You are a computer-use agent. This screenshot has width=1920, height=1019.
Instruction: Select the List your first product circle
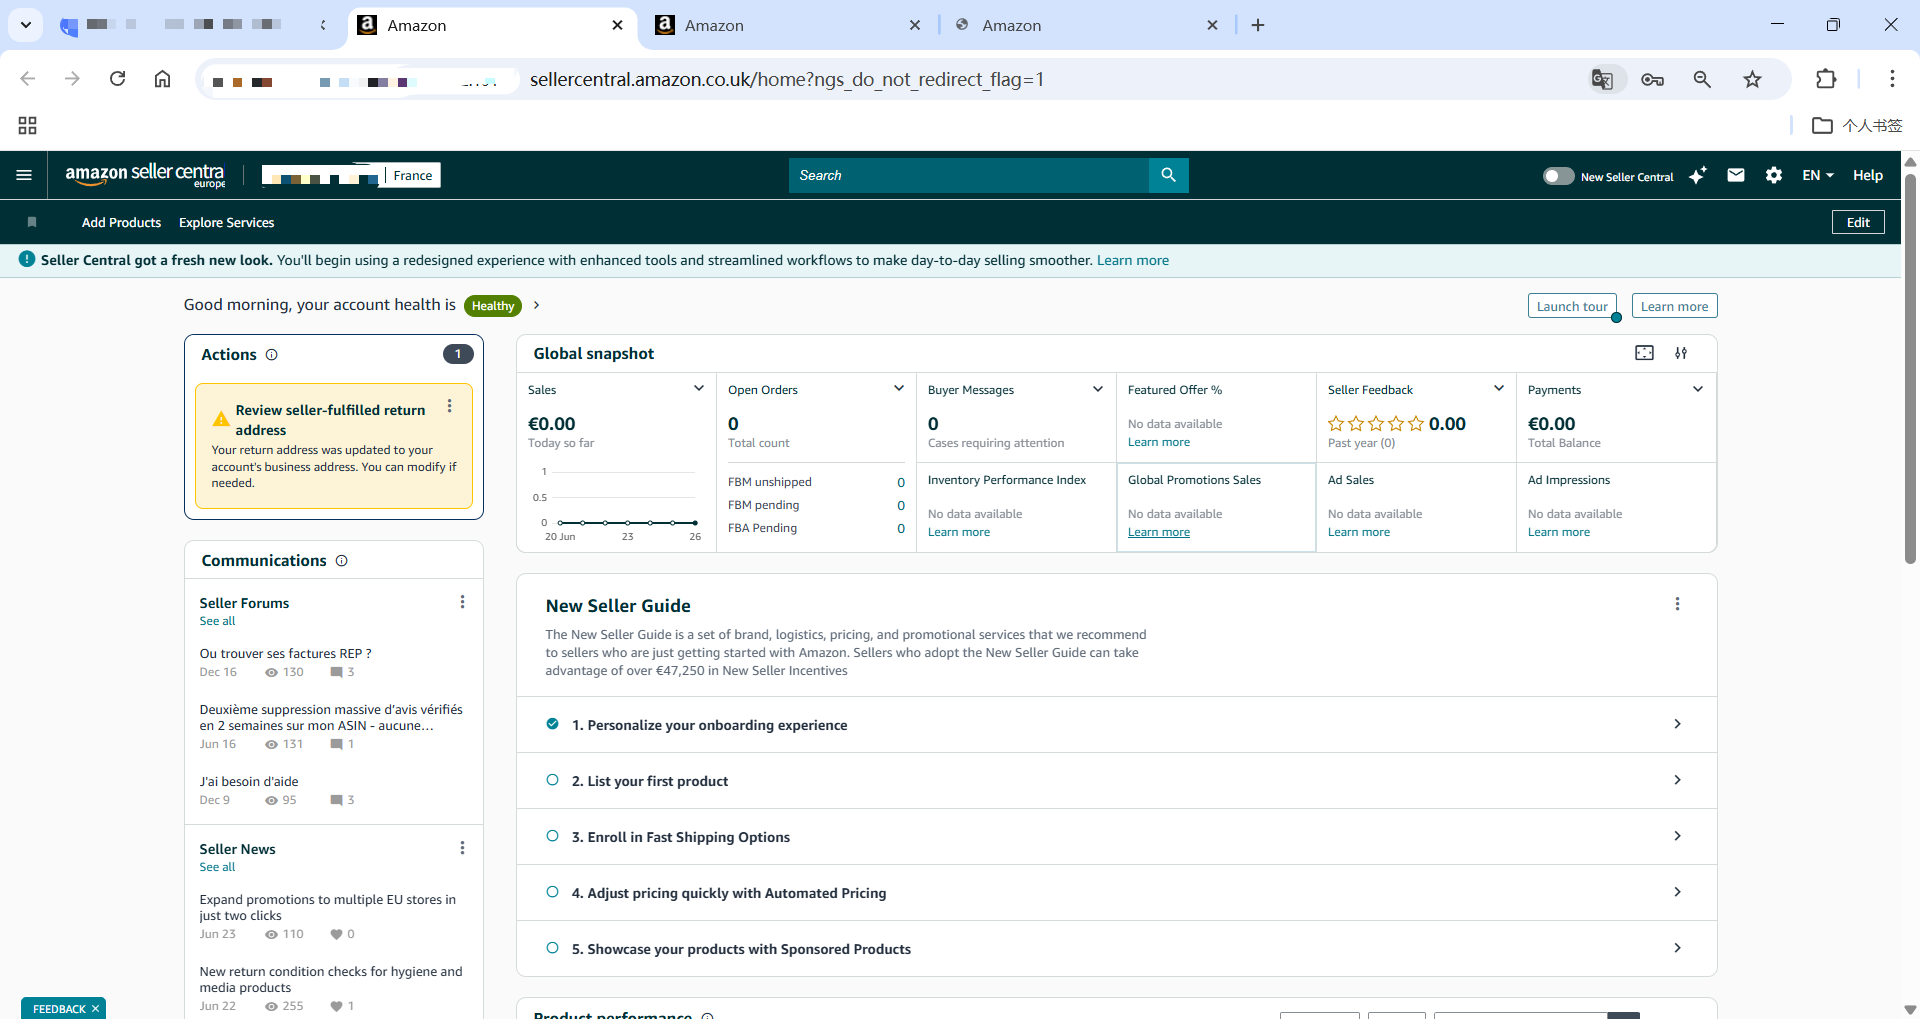tap(552, 780)
